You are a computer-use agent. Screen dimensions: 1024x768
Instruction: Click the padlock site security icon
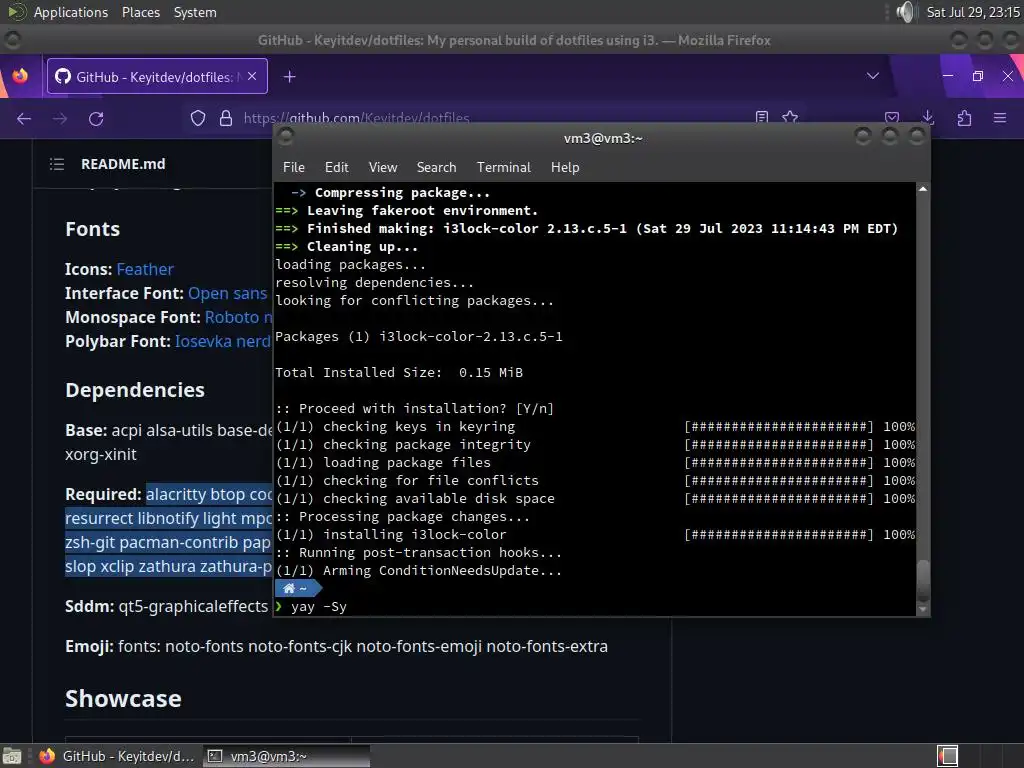(x=226, y=118)
